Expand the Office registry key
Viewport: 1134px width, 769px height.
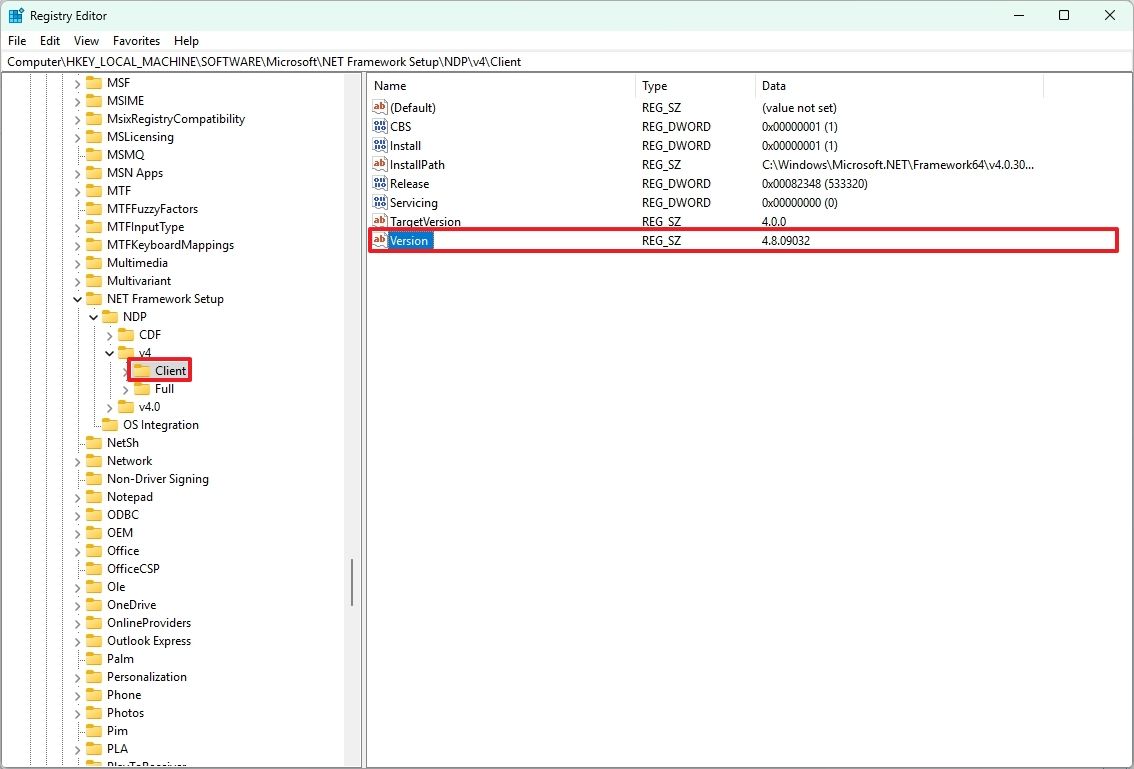pos(77,550)
